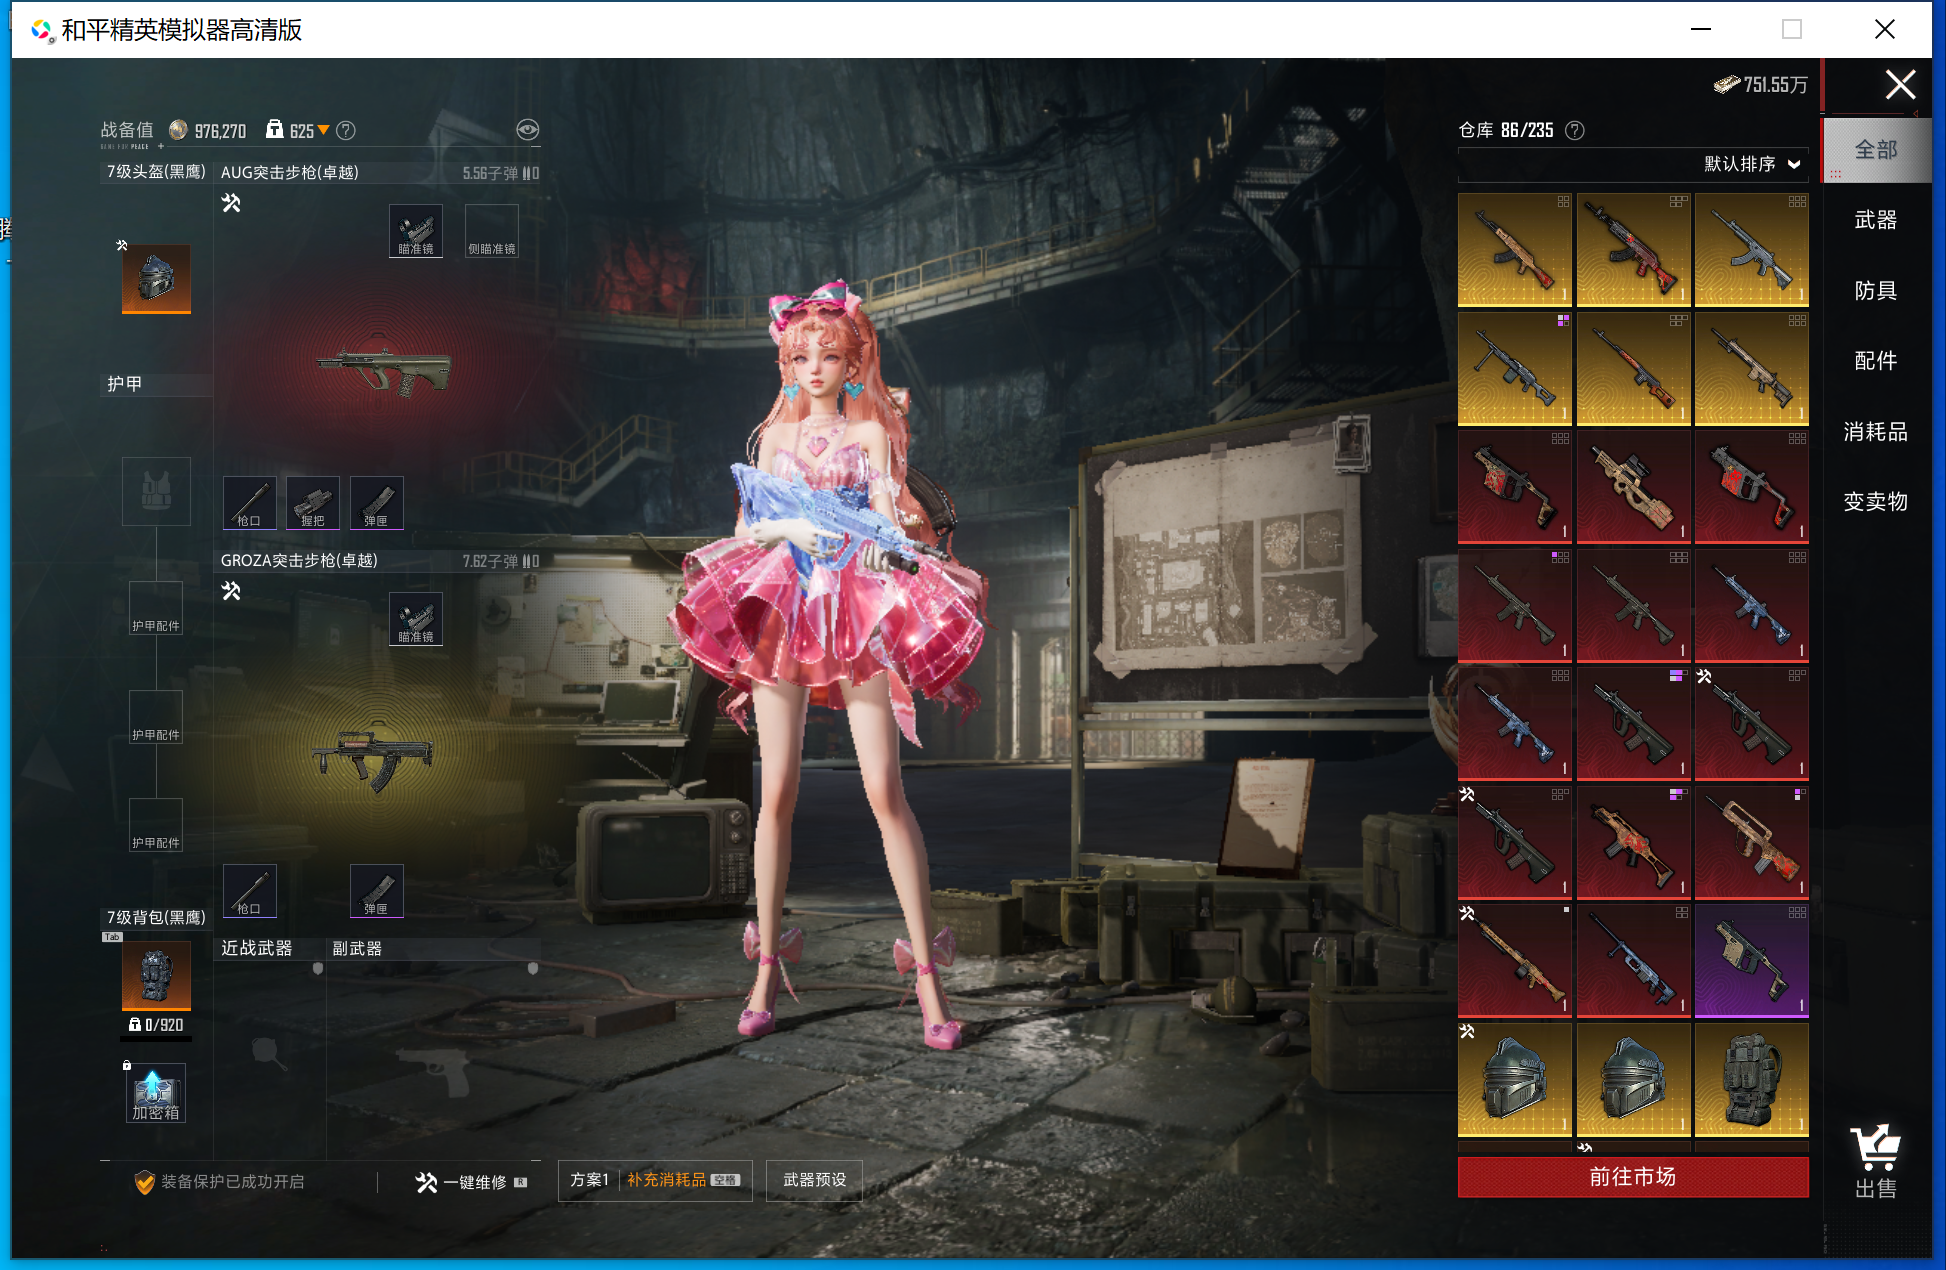Screen dimensions: 1946x1270
Task: Click the 7级背包 backpack equipment icon
Action: 156,974
